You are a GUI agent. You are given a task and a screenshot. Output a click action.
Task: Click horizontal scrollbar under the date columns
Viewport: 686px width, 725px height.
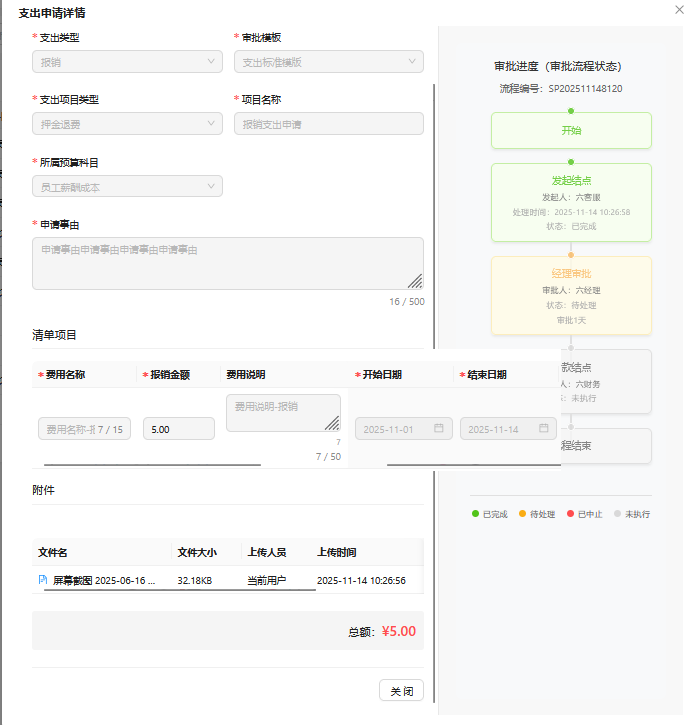tap(474, 465)
